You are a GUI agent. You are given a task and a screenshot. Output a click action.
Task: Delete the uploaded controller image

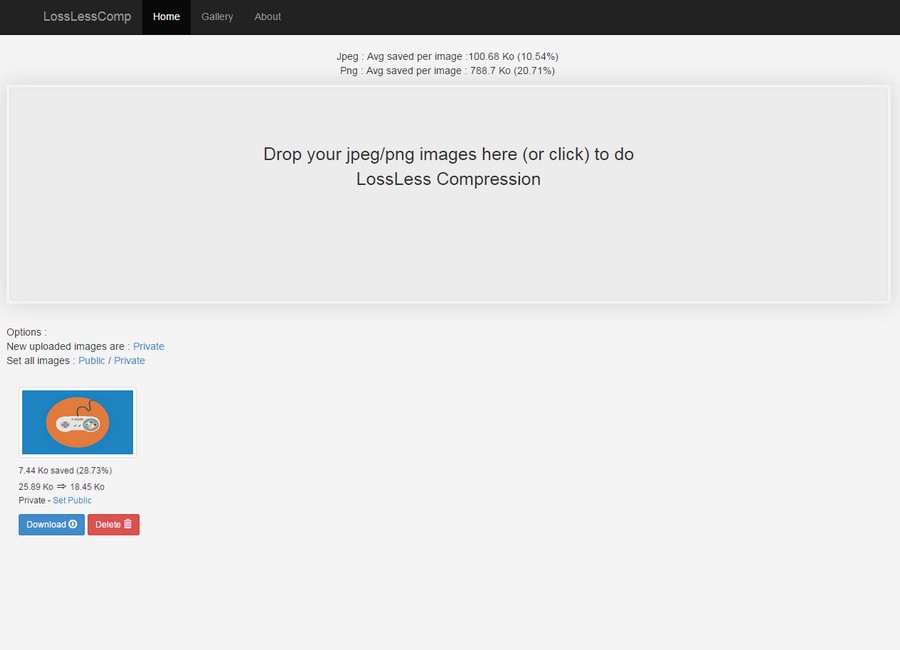coord(108,525)
